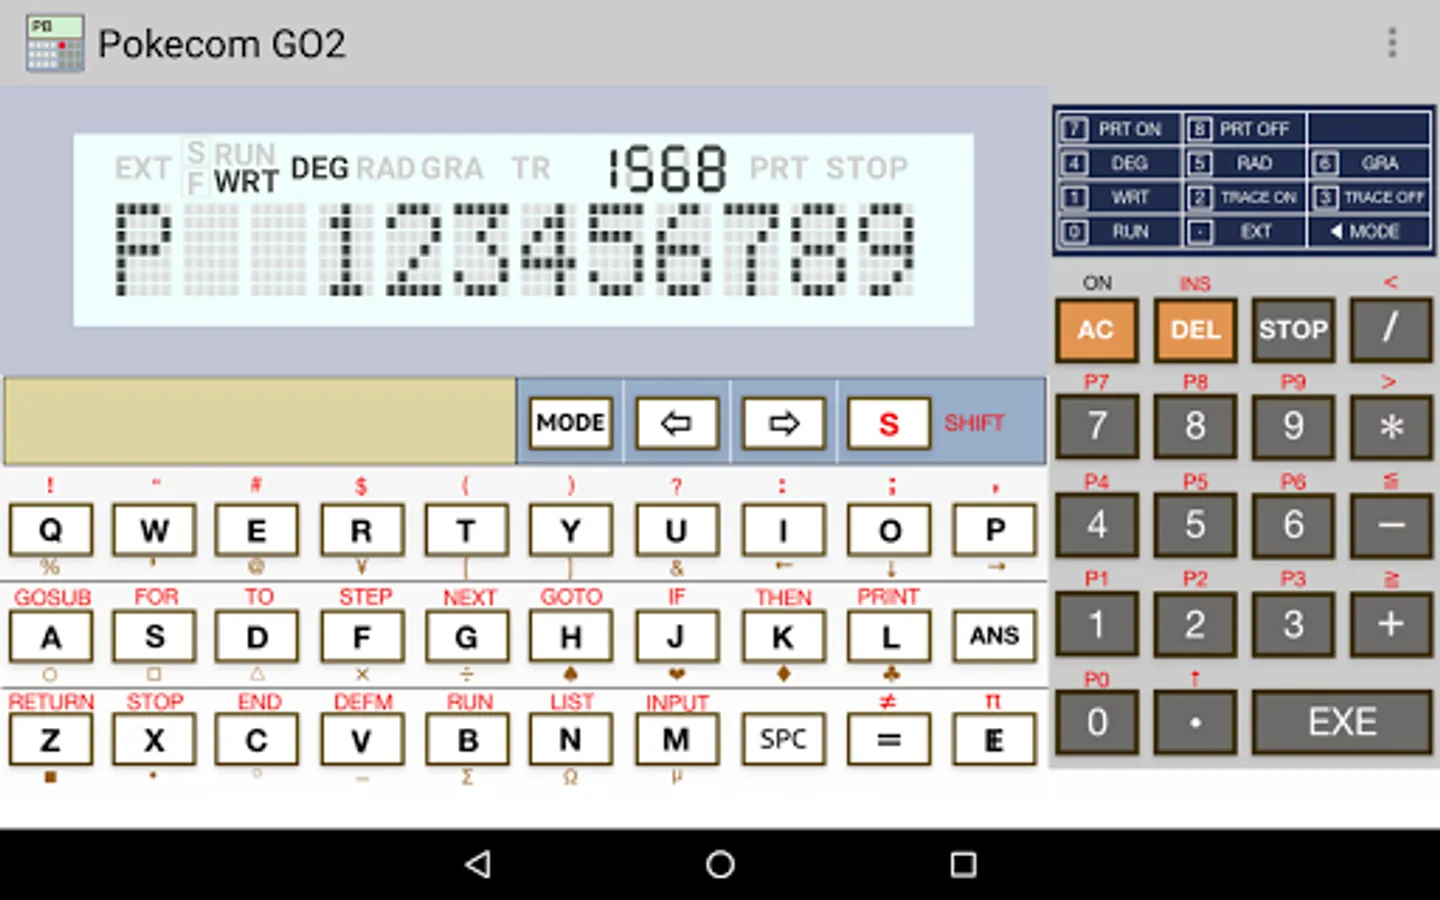Tap the Android back navigation button
1440x900 pixels.
[x=479, y=864]
